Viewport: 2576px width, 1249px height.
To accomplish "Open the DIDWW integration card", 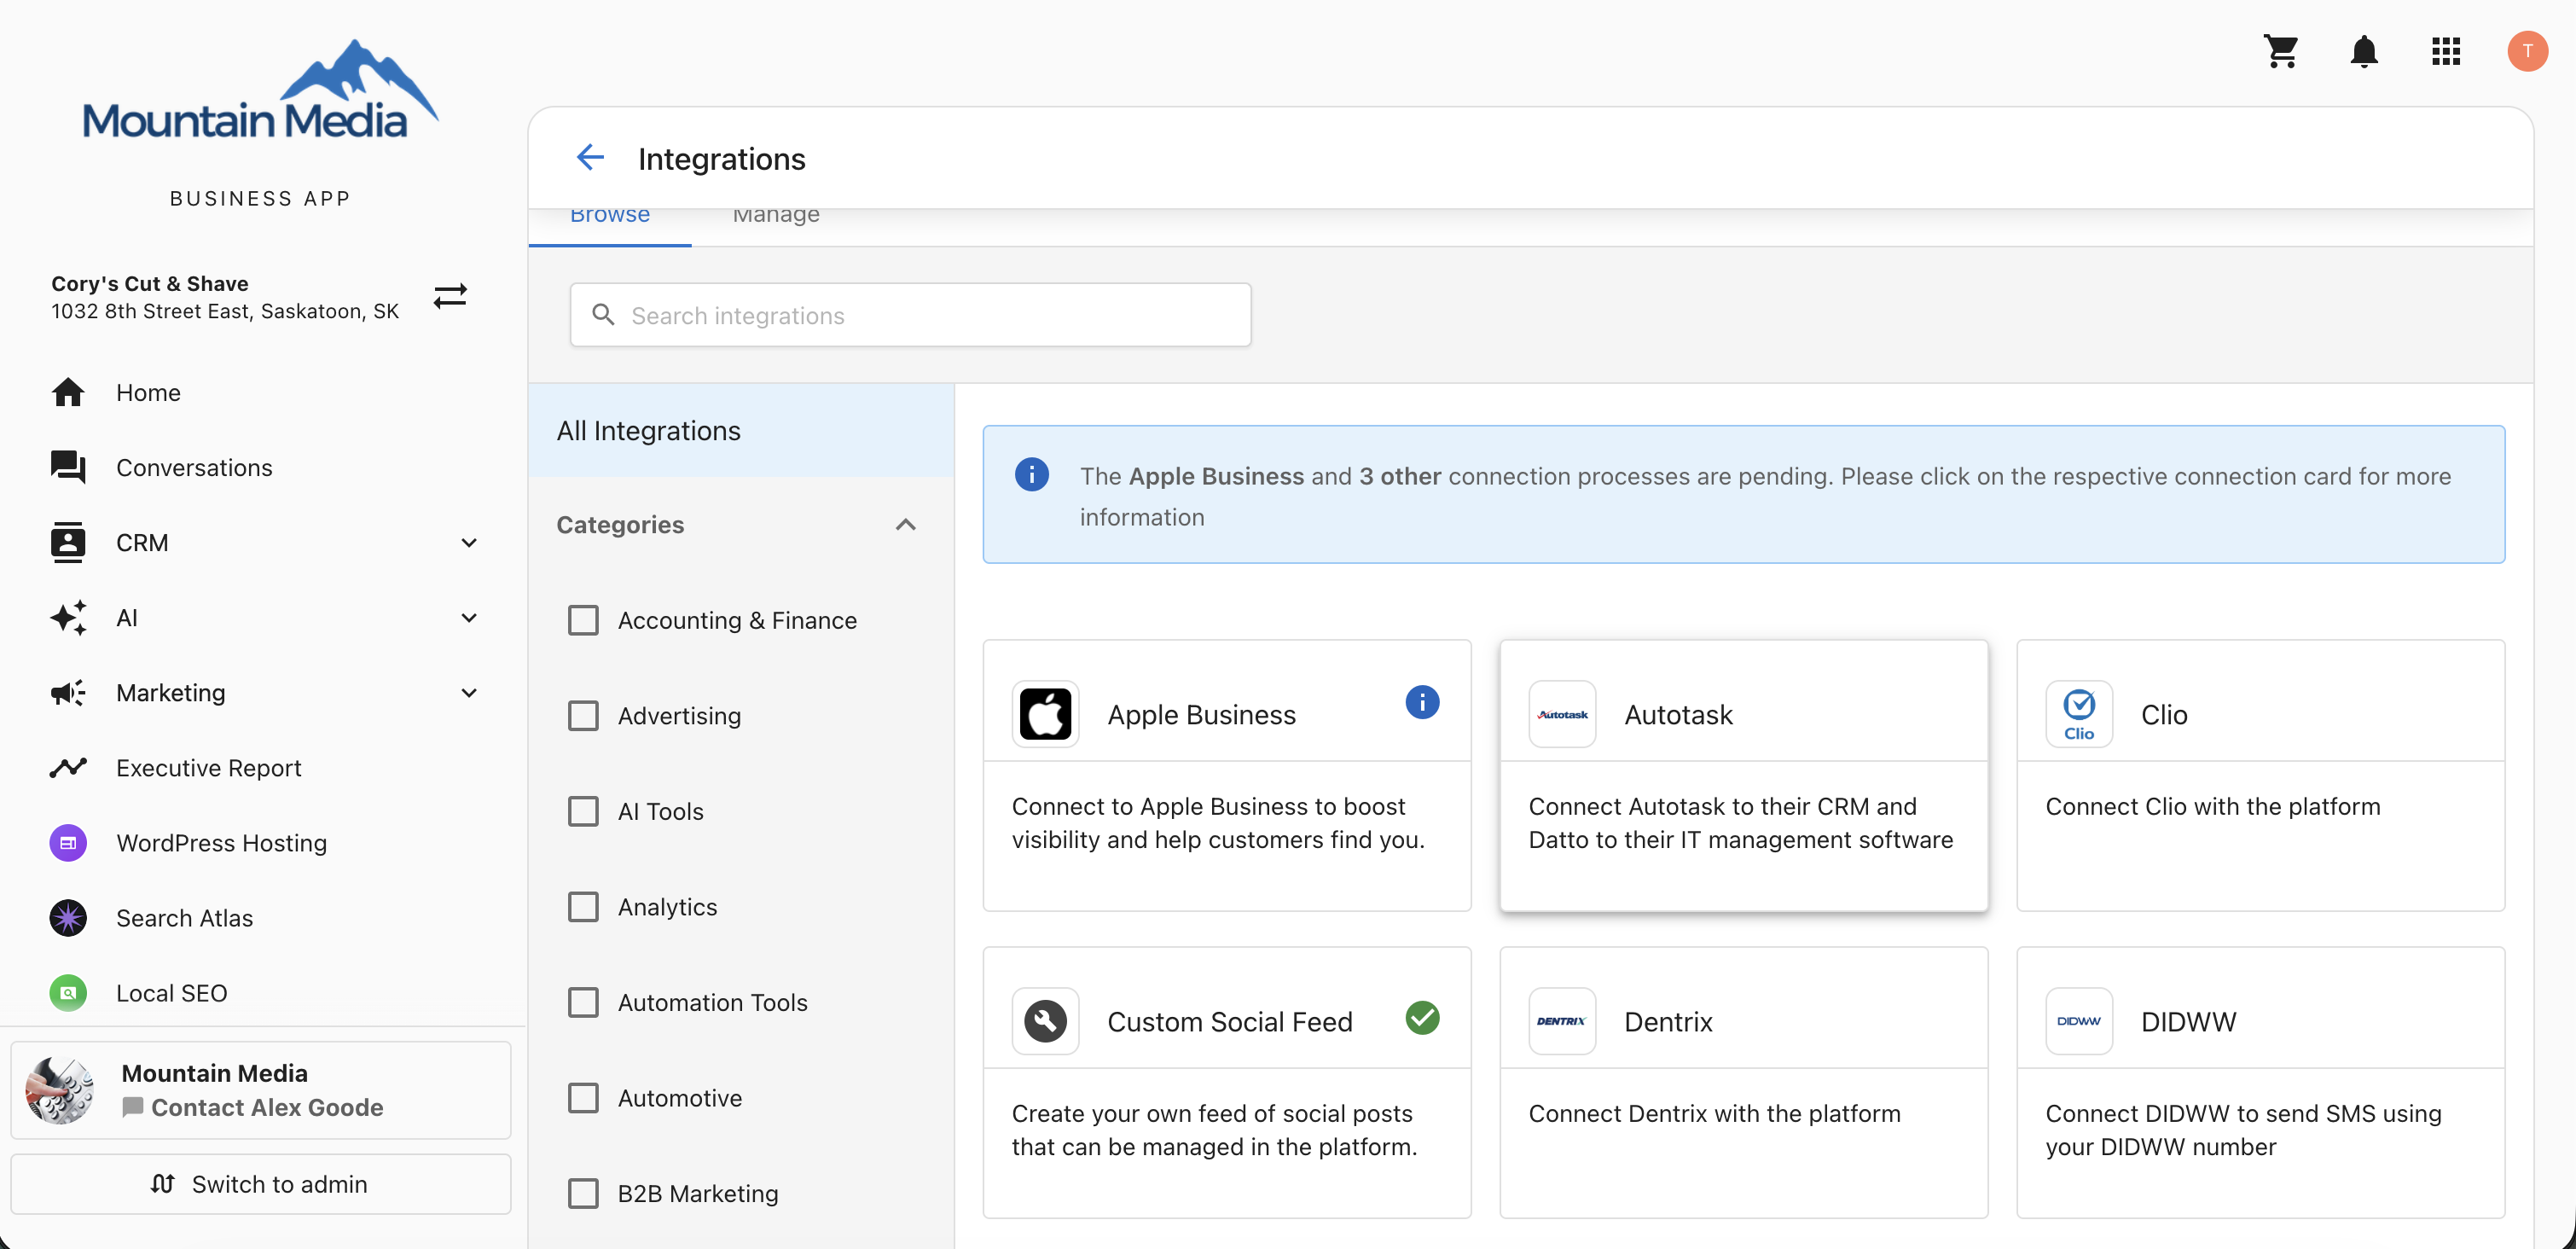I will [x=2260, y=1082].
